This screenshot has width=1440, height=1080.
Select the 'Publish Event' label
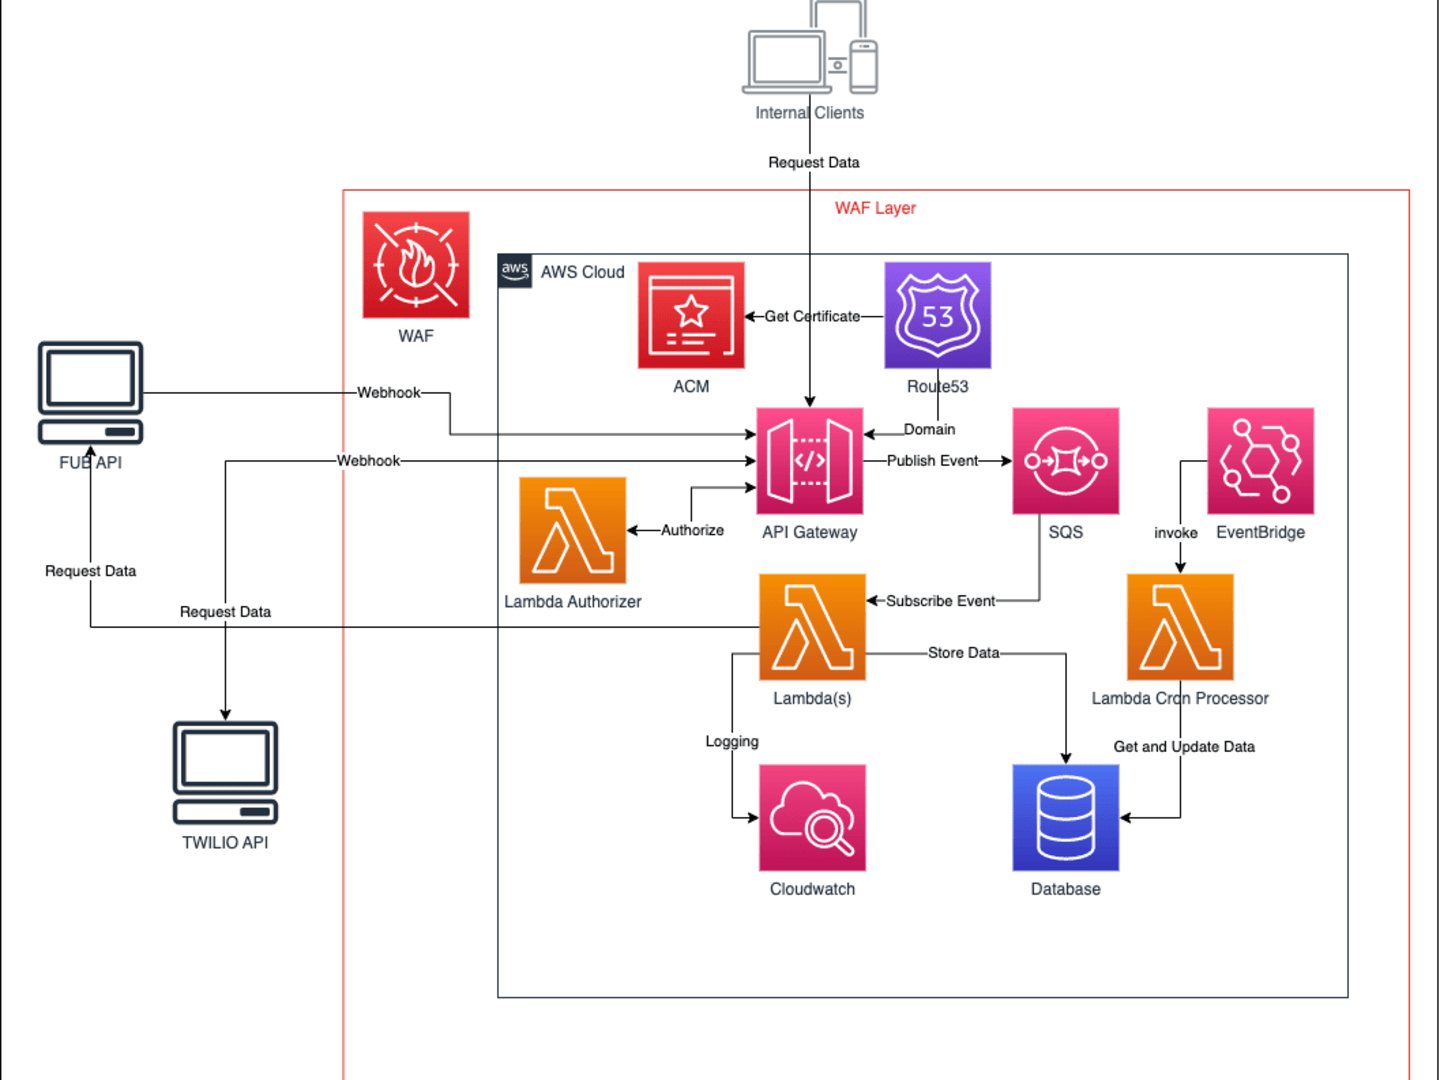933,461
